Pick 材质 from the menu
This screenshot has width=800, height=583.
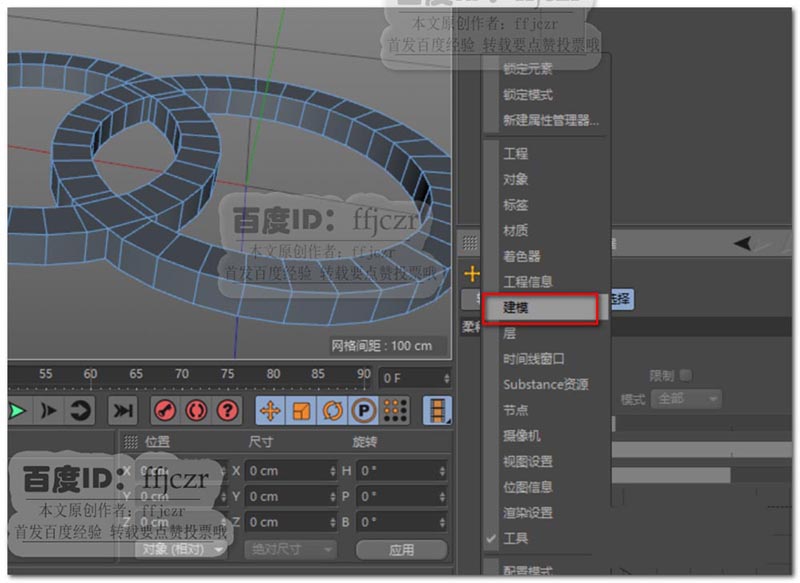tap(515, 231)
